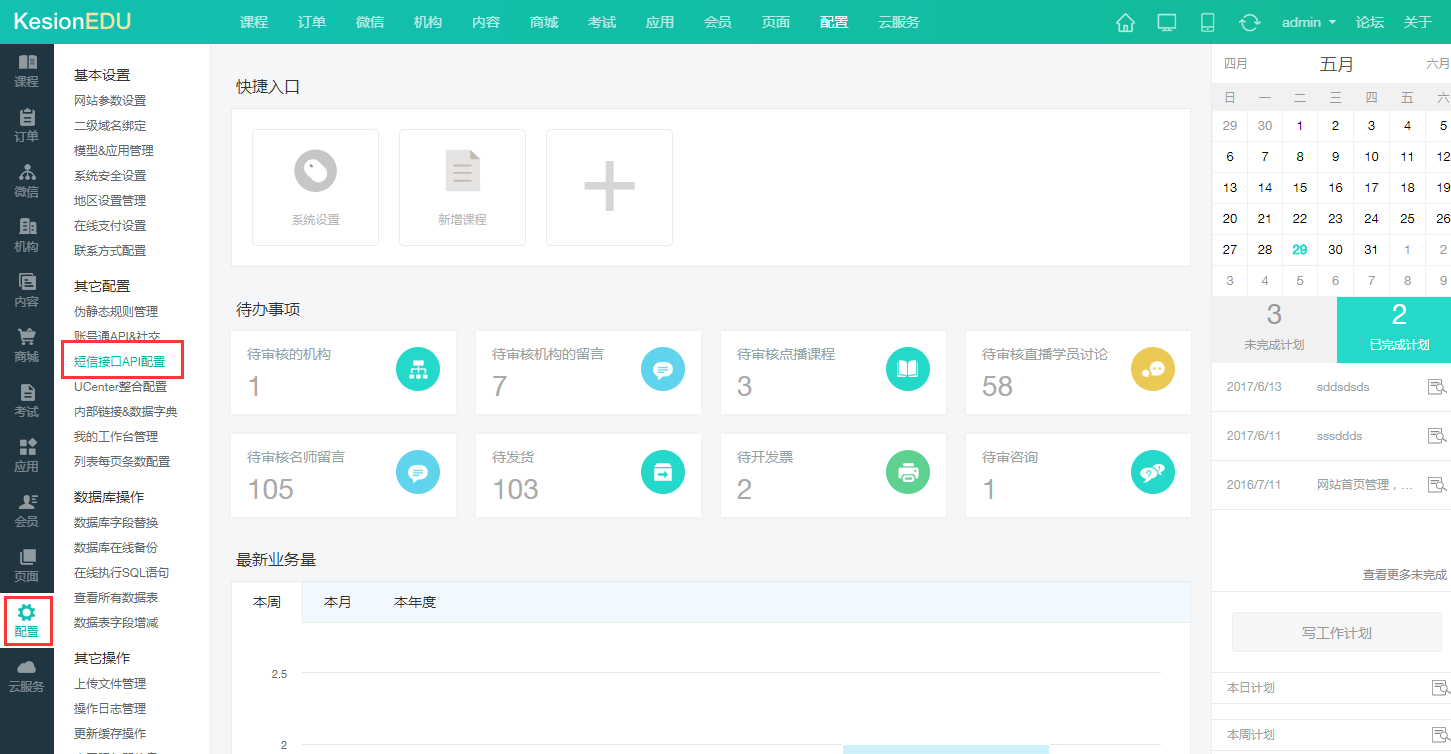
Task: Open desktop preview monitor icon
Action: tap(1166, 22)
